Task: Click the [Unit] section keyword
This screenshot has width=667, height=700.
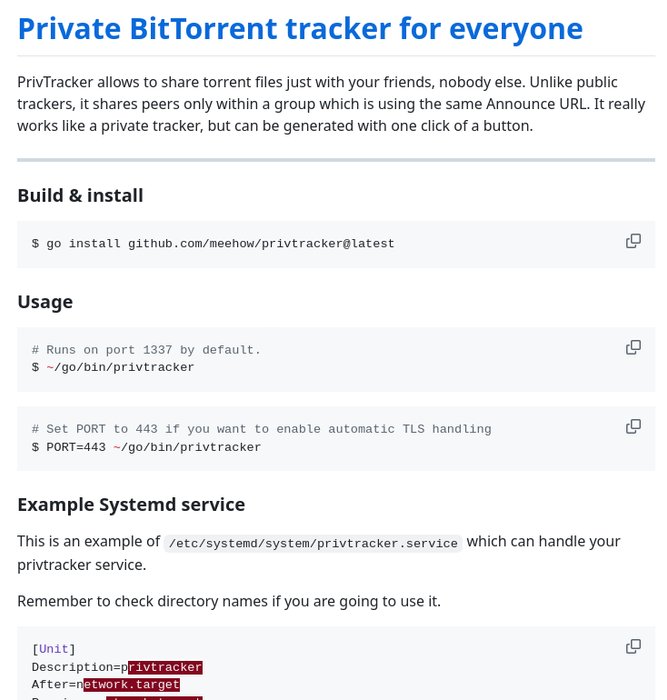Action: pos(54,649)
